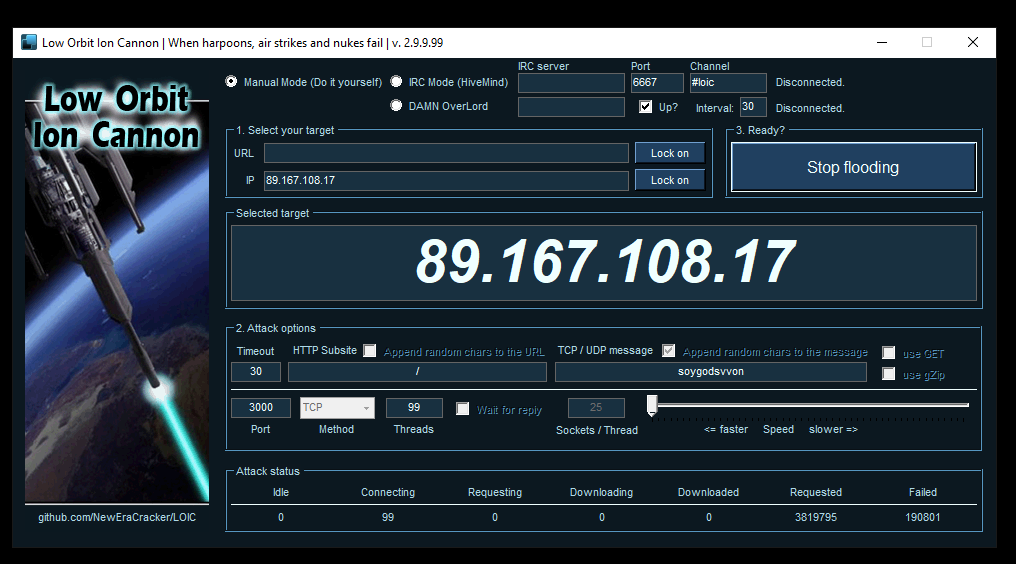Open the github.com/NewEraCracker/LOIC link
1016x564 pixels.
click(x=117, y=517)
